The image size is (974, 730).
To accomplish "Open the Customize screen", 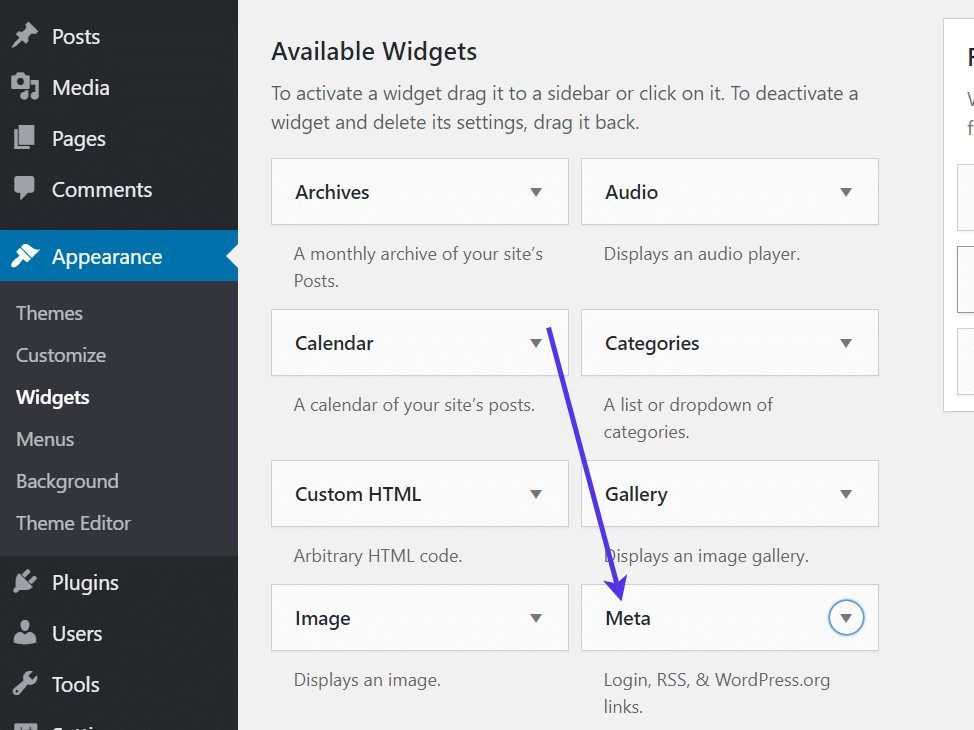I will click(60, 355).
